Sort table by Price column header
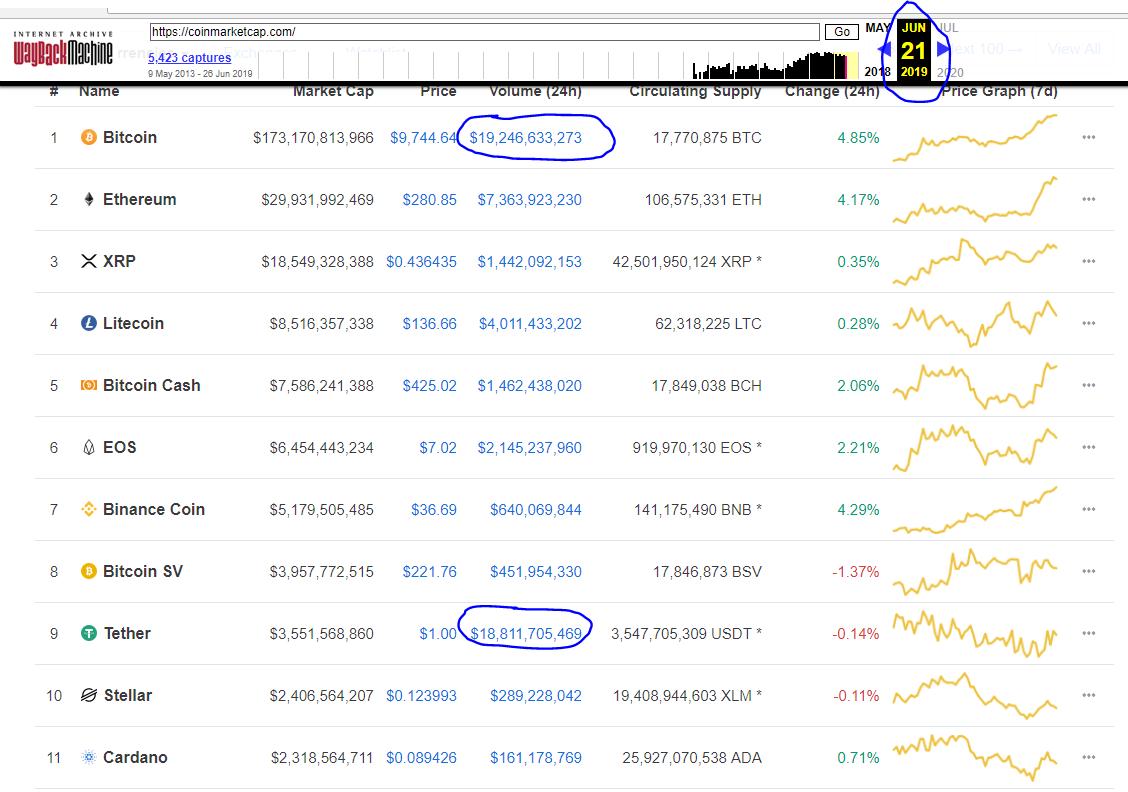Viewport: 1128px width, 792px height. [x=438, y=91]
